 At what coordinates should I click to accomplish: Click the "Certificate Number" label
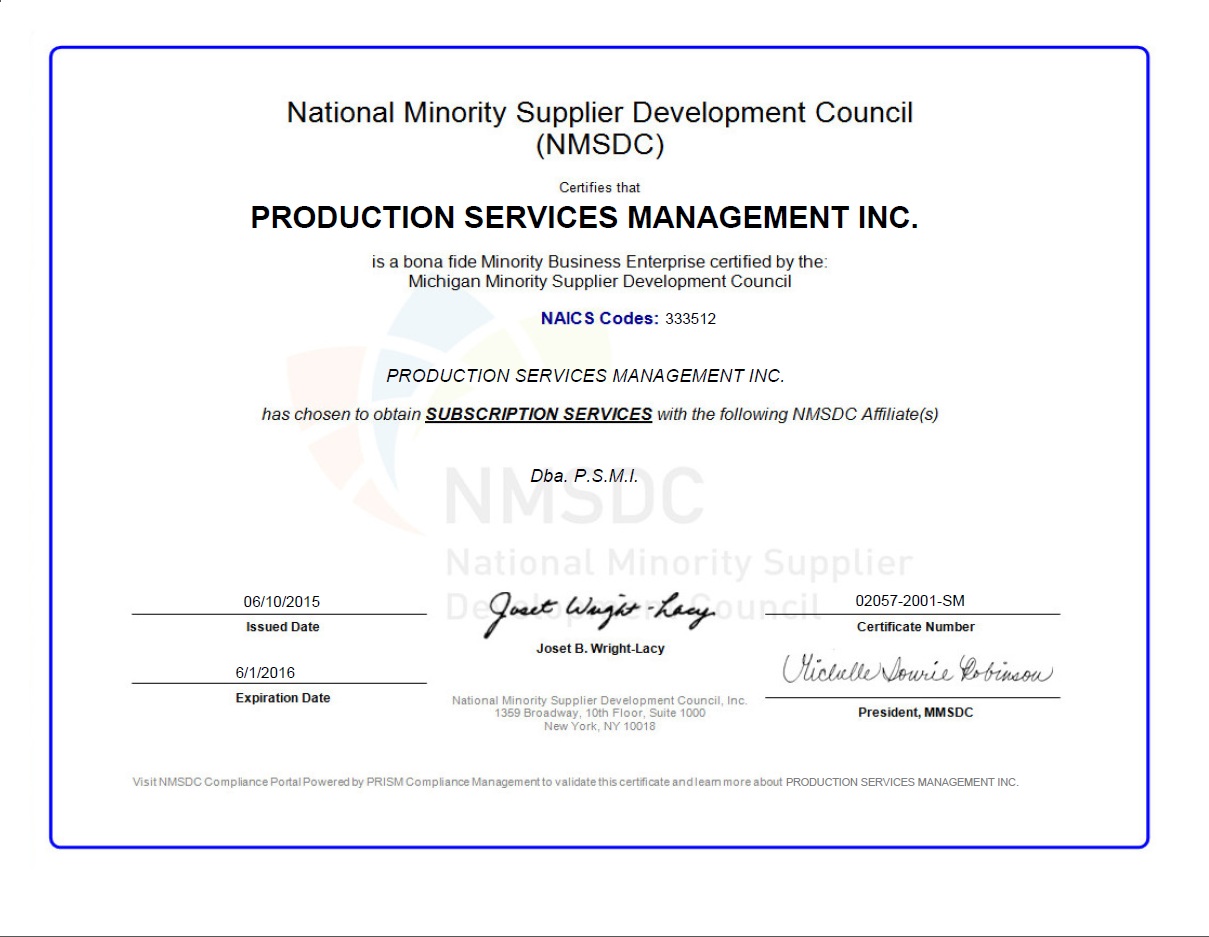916,627
